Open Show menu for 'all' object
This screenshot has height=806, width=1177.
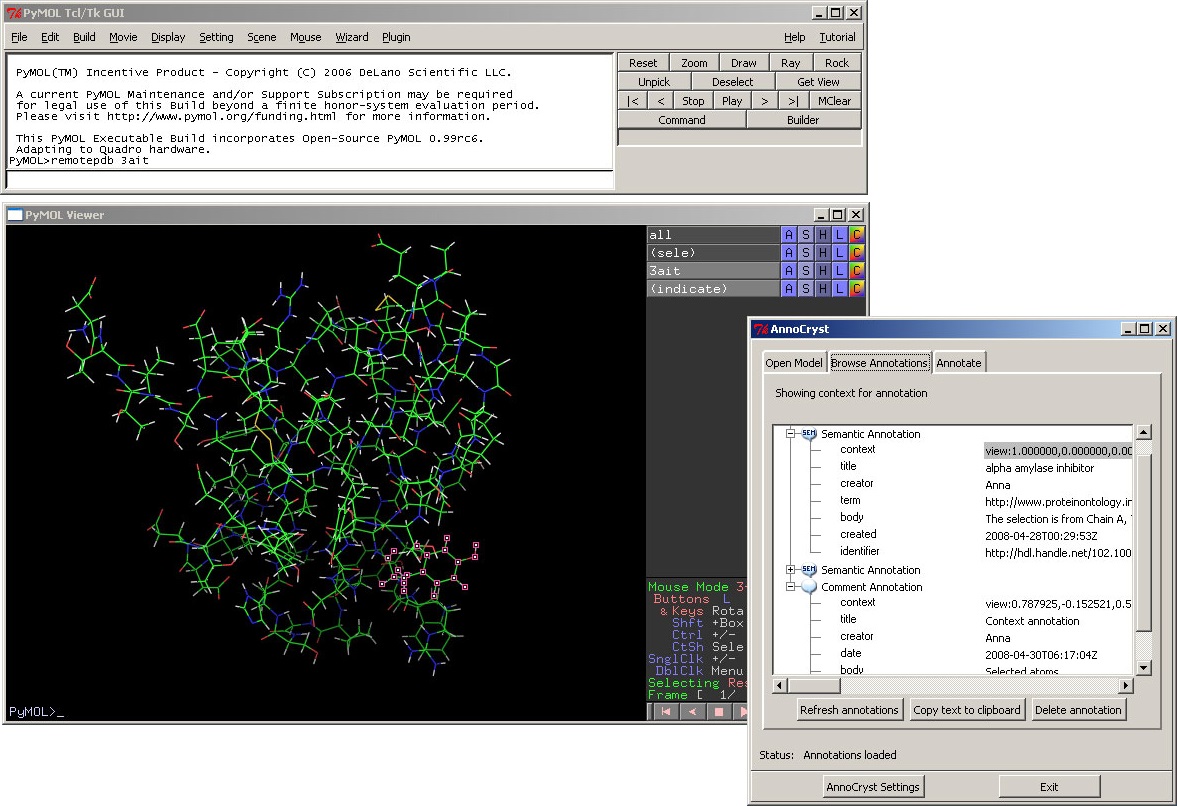[805, 235]
